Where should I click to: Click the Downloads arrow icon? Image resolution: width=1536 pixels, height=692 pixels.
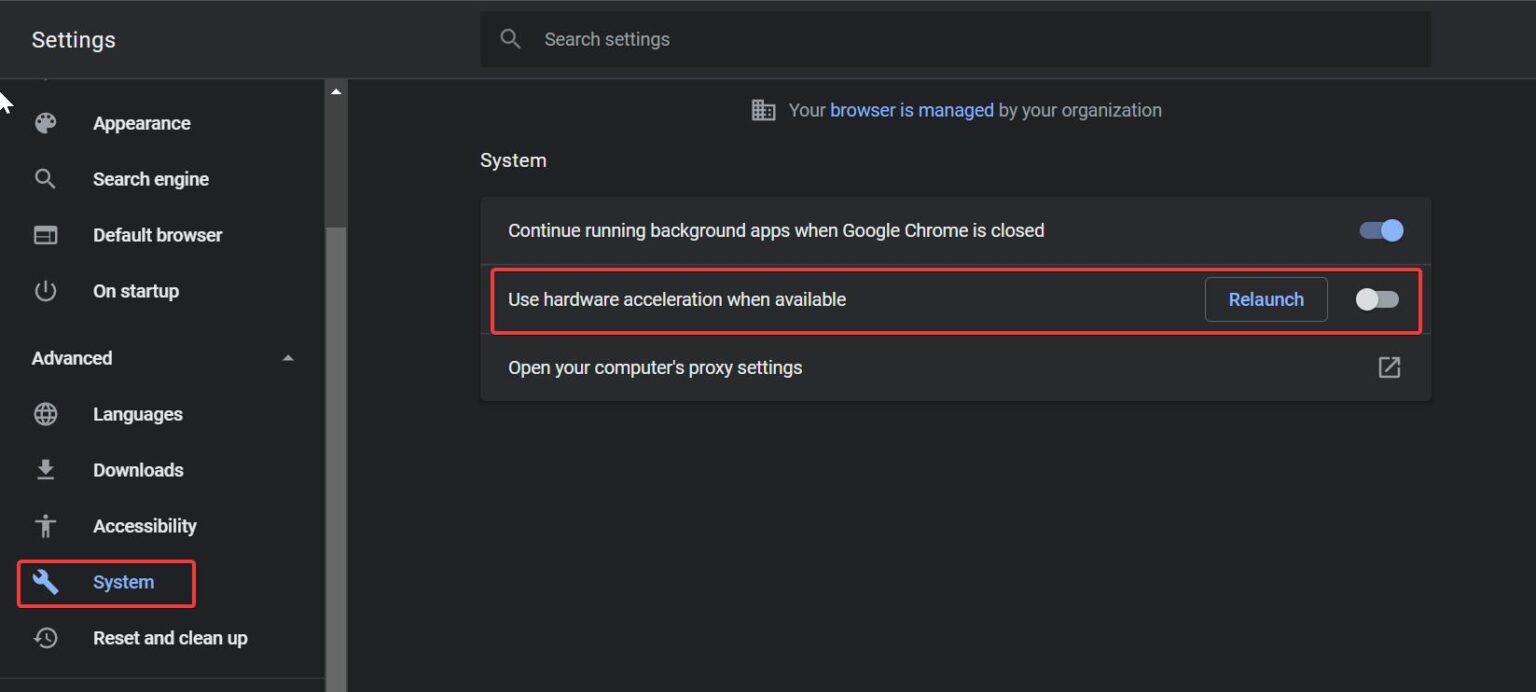(x=46, y=470)
